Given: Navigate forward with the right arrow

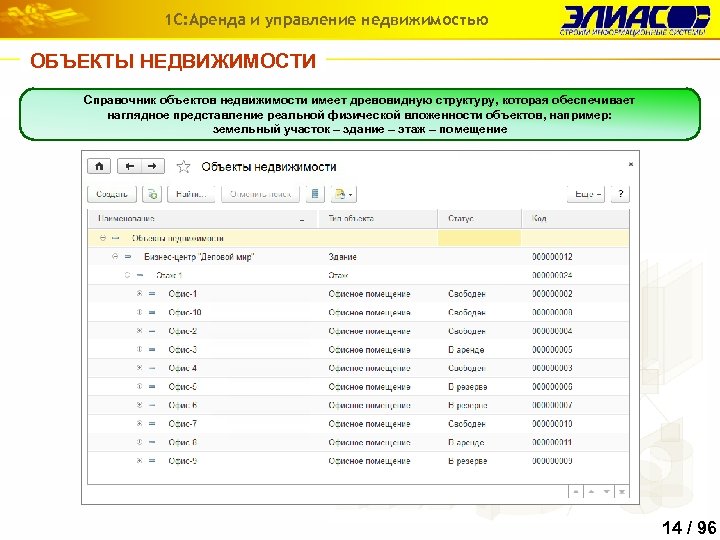Looking at the screenshot, I should 152,166.
